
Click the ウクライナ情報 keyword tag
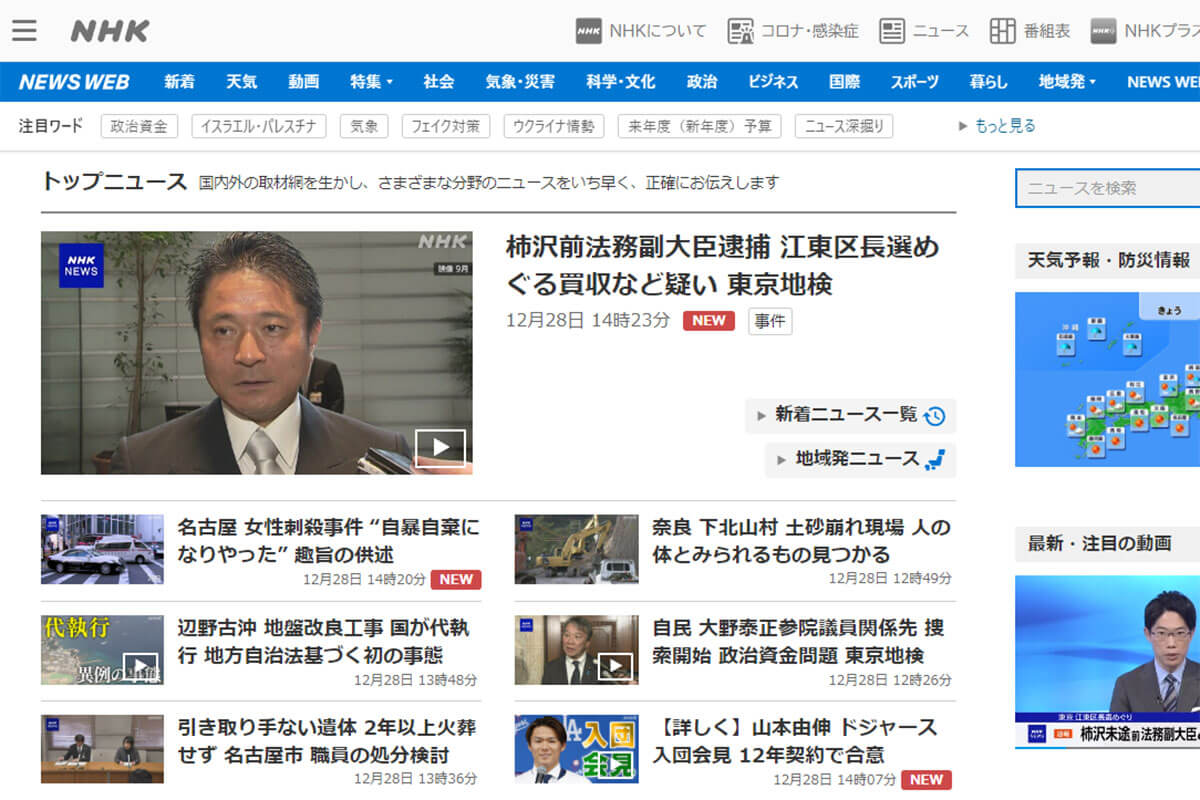coord(555,126)
